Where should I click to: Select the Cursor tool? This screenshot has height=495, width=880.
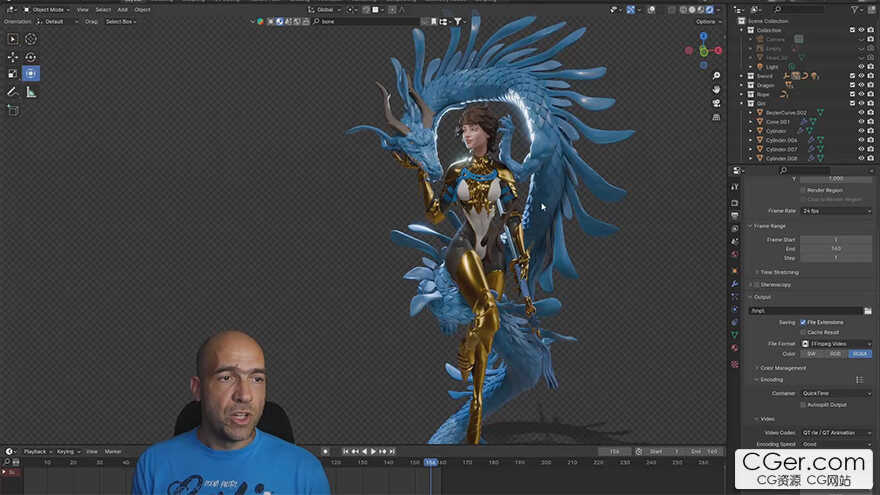[31, 39]
